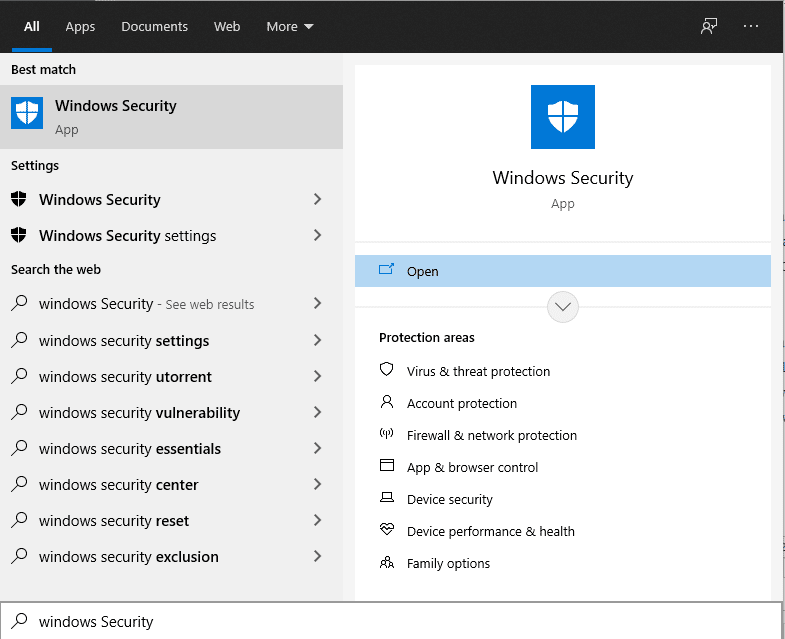The height and width of the screenshot is (639, 785).
Task: Click the Virus & threat protection shield icon
Action: [386, 369]
